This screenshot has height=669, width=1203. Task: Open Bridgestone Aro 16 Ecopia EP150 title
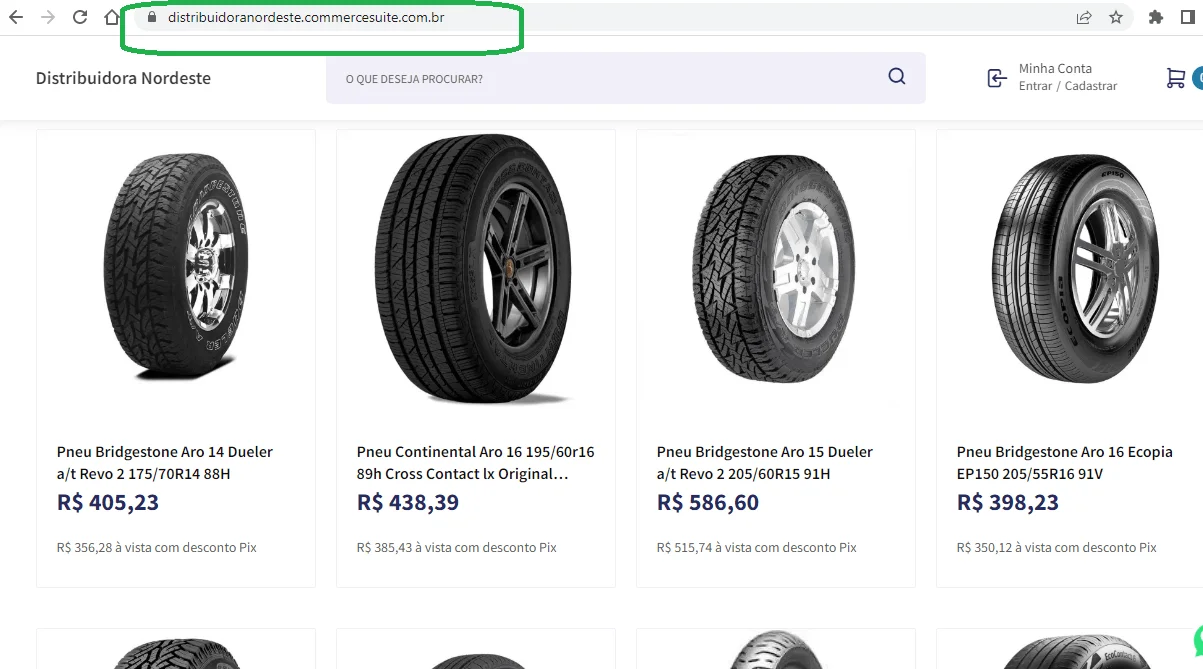point(1064,463)
